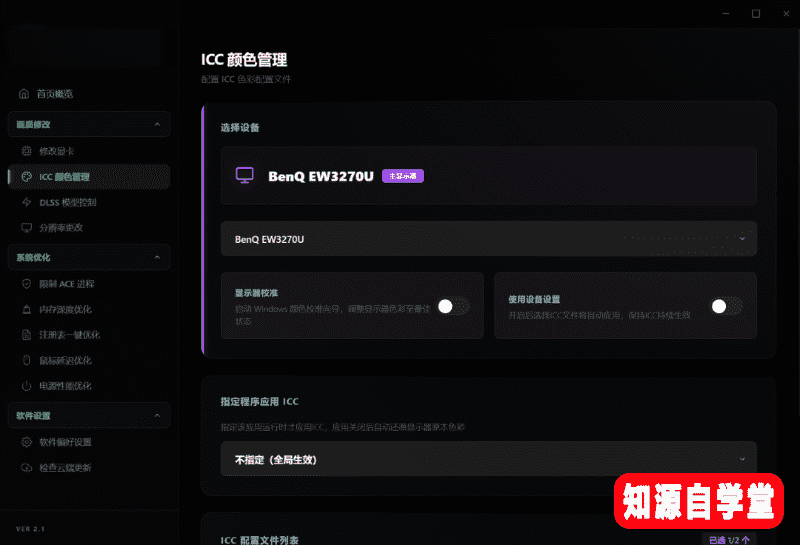800x545 pixels.
Task: Open the 不指定（全局生效）program dropdown
Action: 489,459
